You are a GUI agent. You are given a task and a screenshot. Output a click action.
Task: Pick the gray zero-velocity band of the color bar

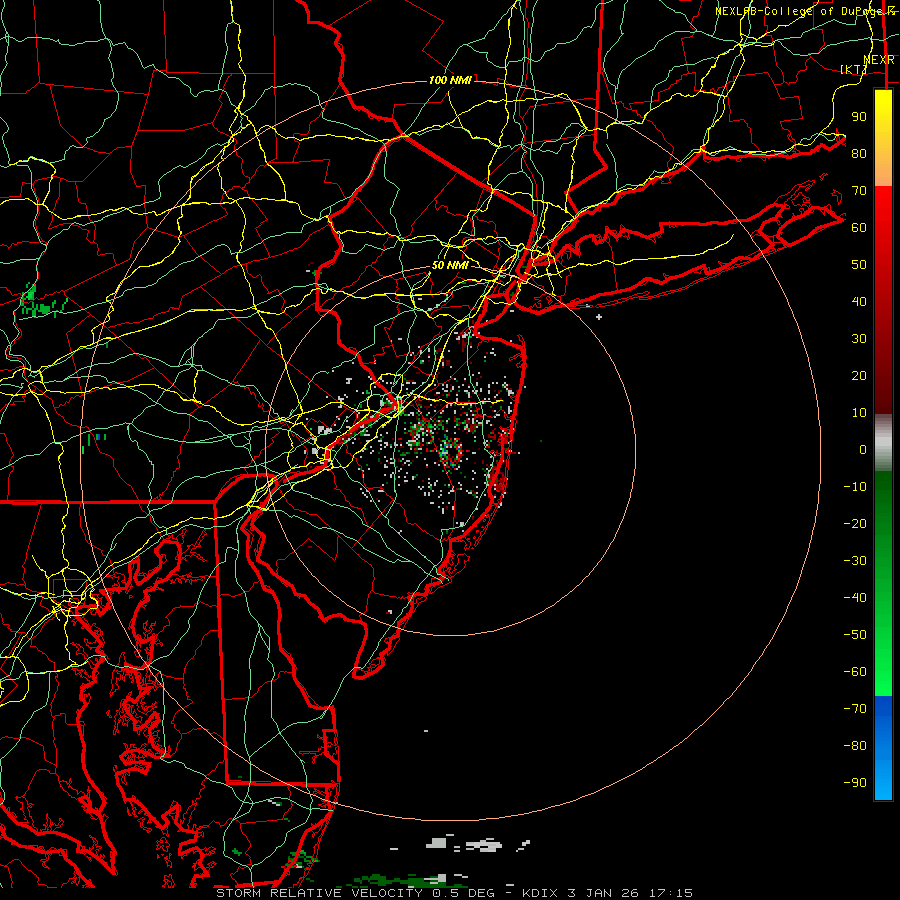click(x=883, y=443)
